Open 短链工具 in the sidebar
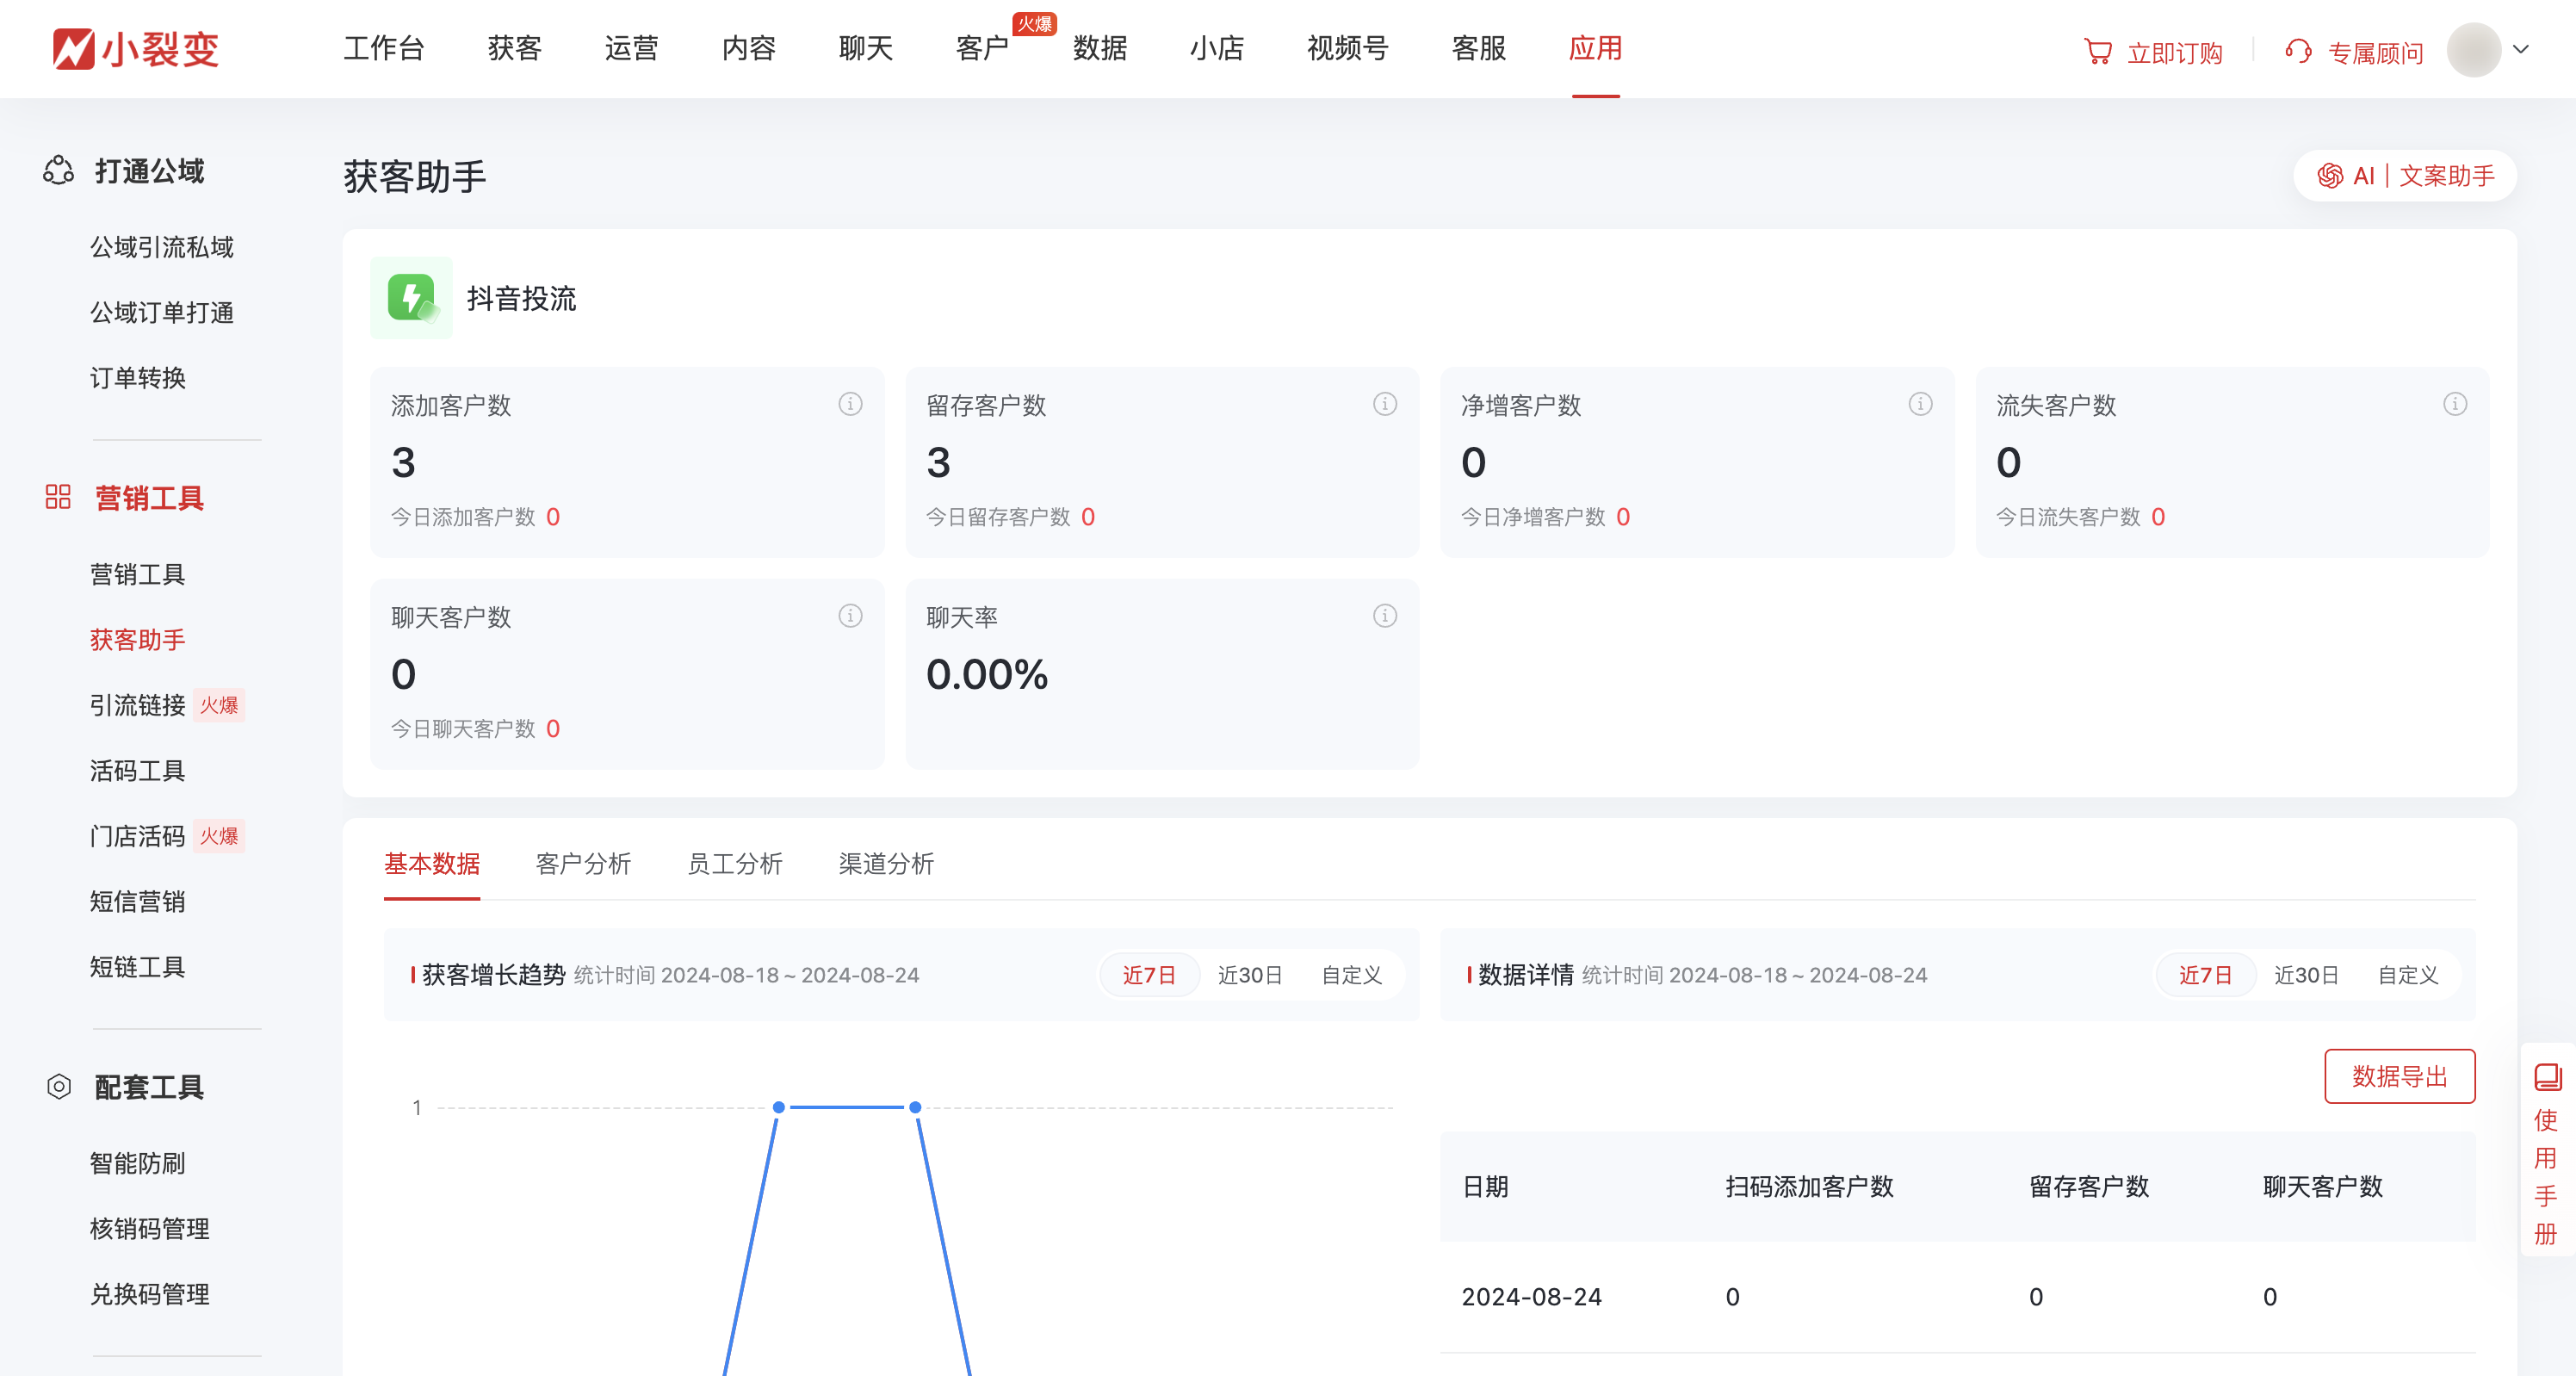The height and width of the screenshot is (1376, 2576). 138,967
